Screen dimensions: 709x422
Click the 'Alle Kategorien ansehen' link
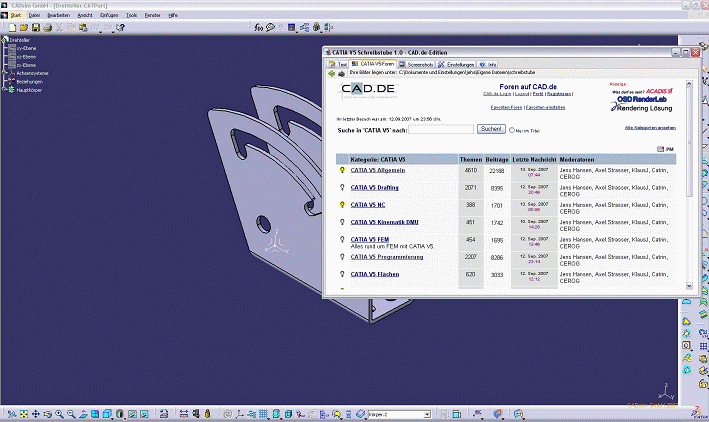(650, 128)
